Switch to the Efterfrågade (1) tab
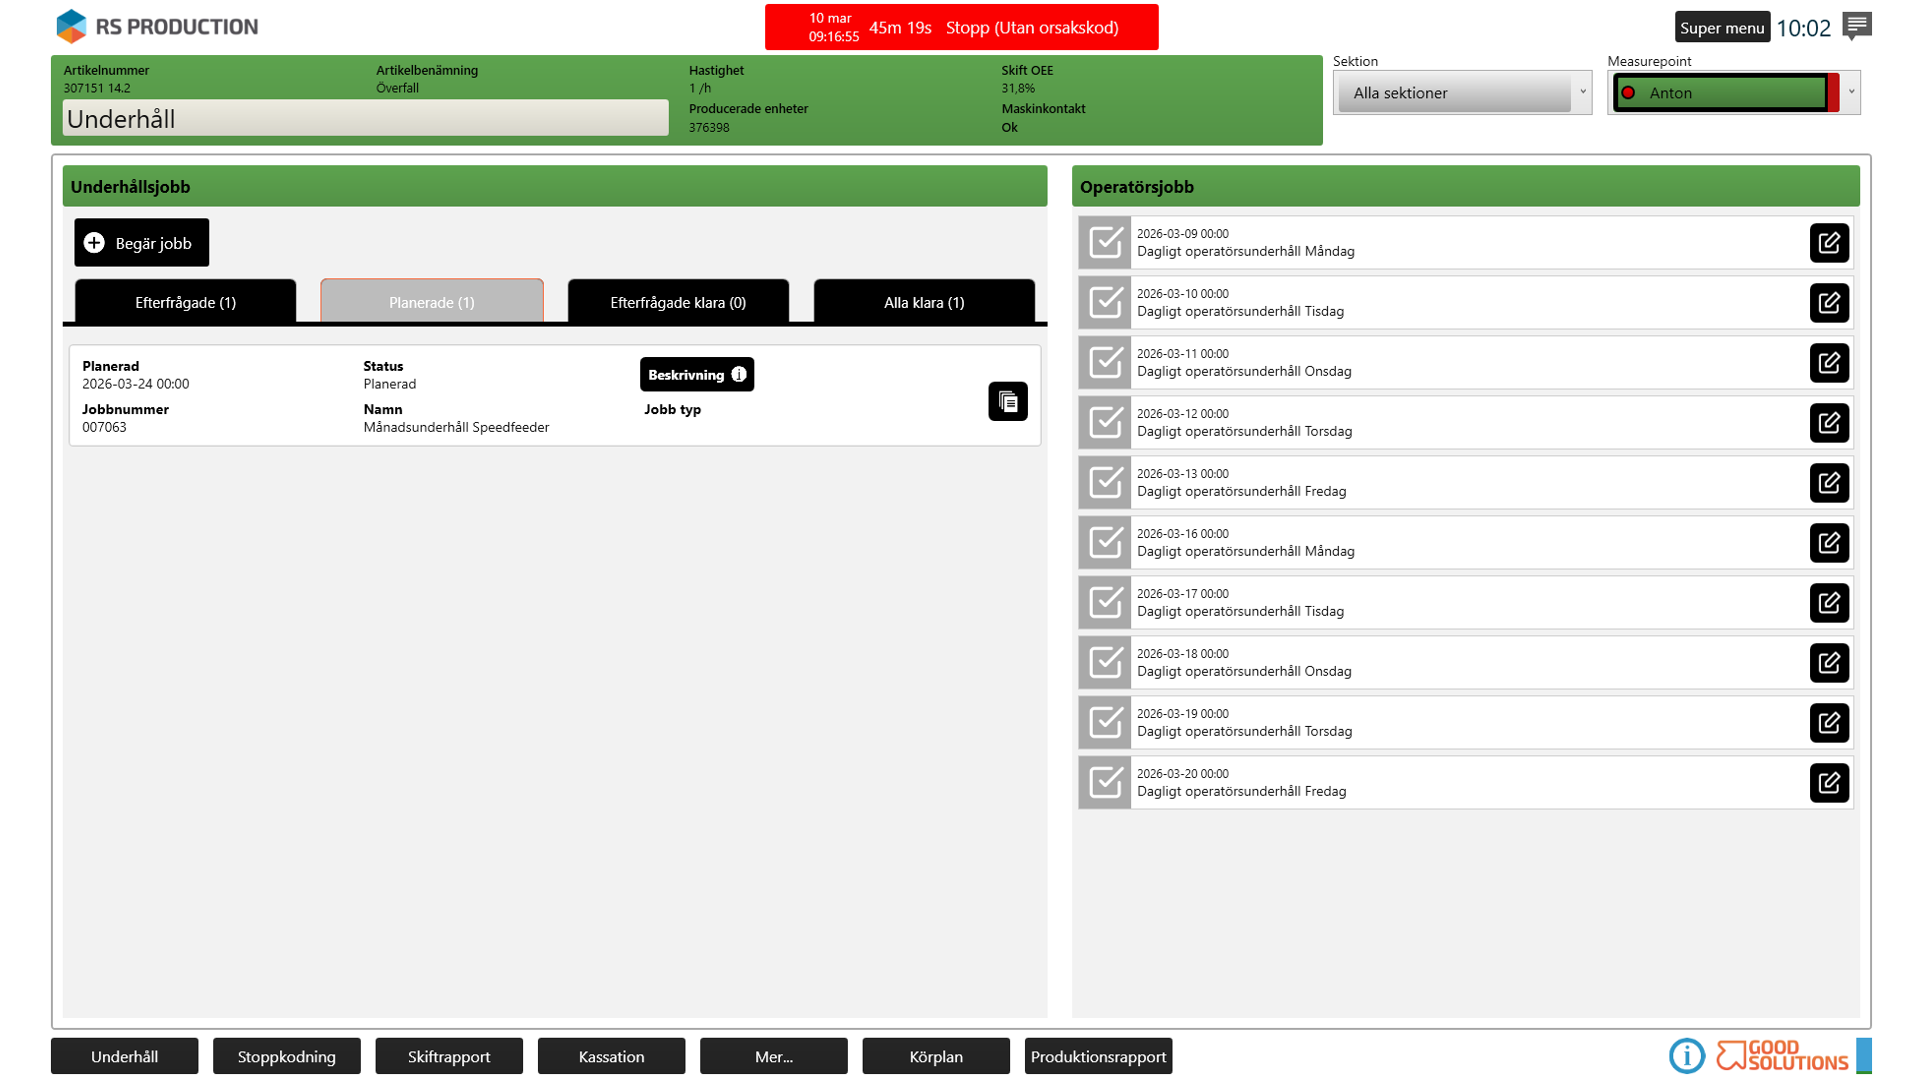1919x1079 pixels. point(185,302)
